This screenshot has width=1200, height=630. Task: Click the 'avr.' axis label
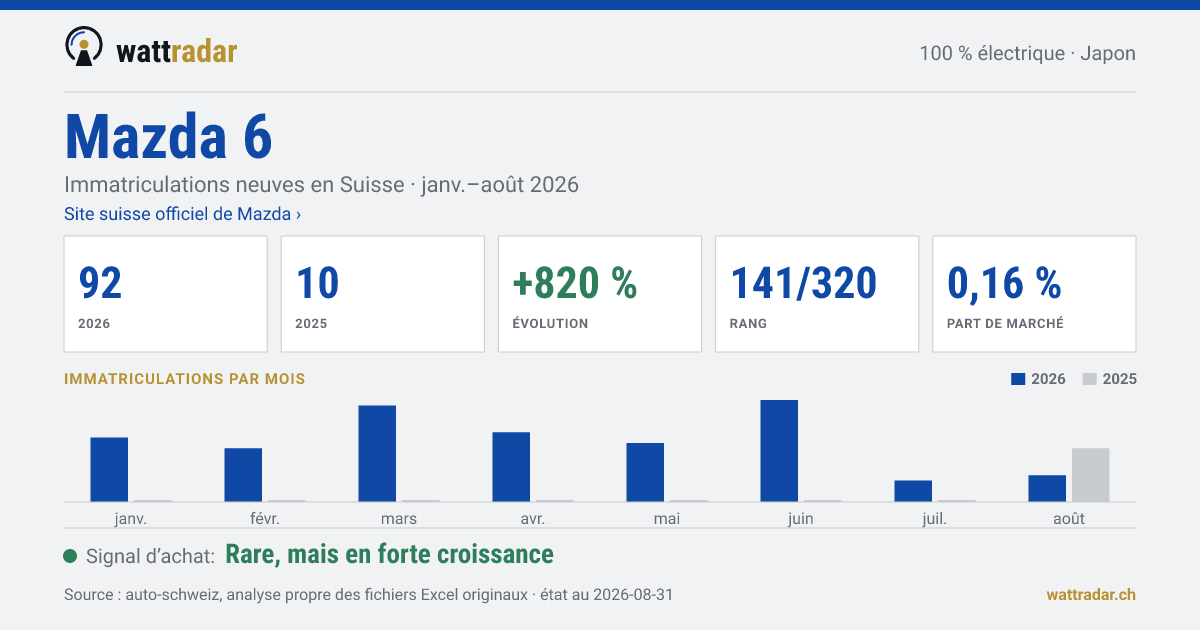click(533, 518)
